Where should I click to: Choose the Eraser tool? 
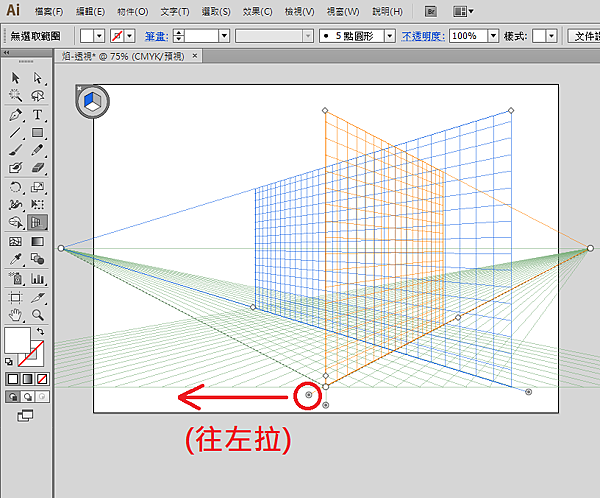pyautogui.click(x=38, y=168)
